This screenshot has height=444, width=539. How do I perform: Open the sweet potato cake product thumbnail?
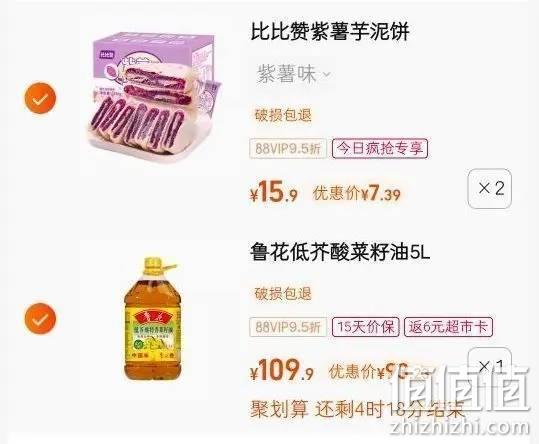pos(151,98)
